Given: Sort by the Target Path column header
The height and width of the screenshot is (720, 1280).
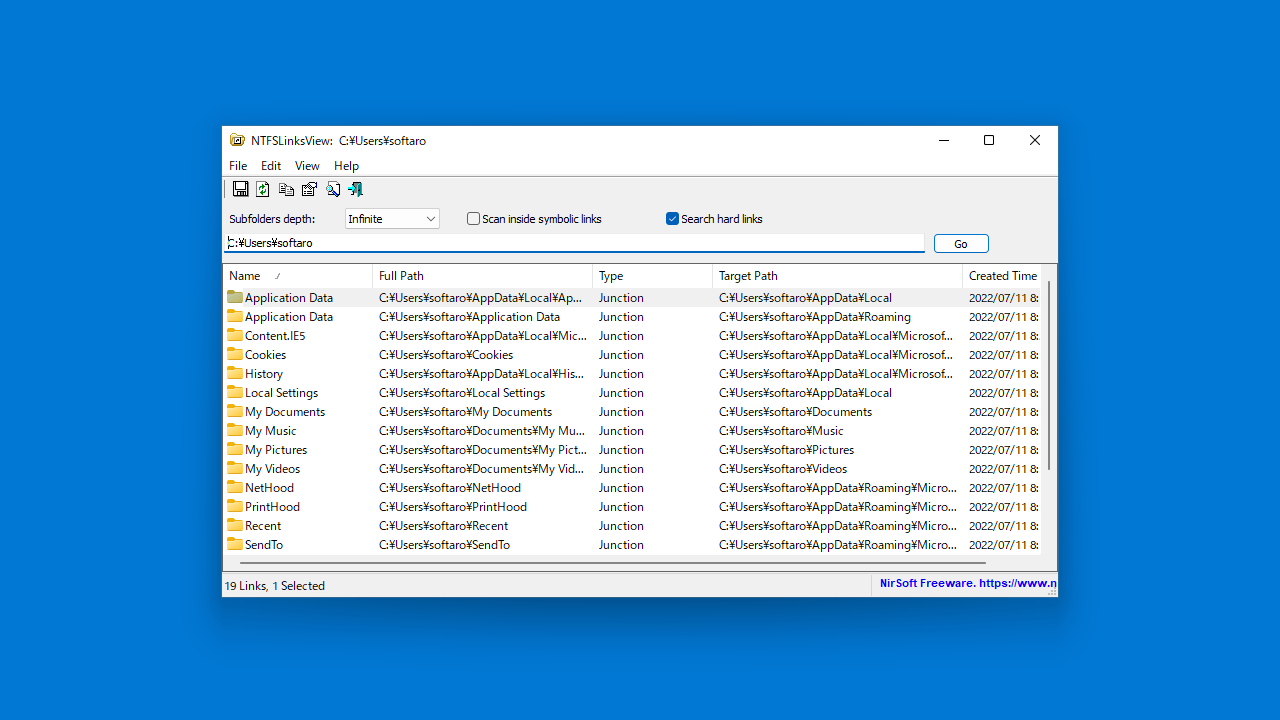Looking at the screenshot, I should [838, 276].
